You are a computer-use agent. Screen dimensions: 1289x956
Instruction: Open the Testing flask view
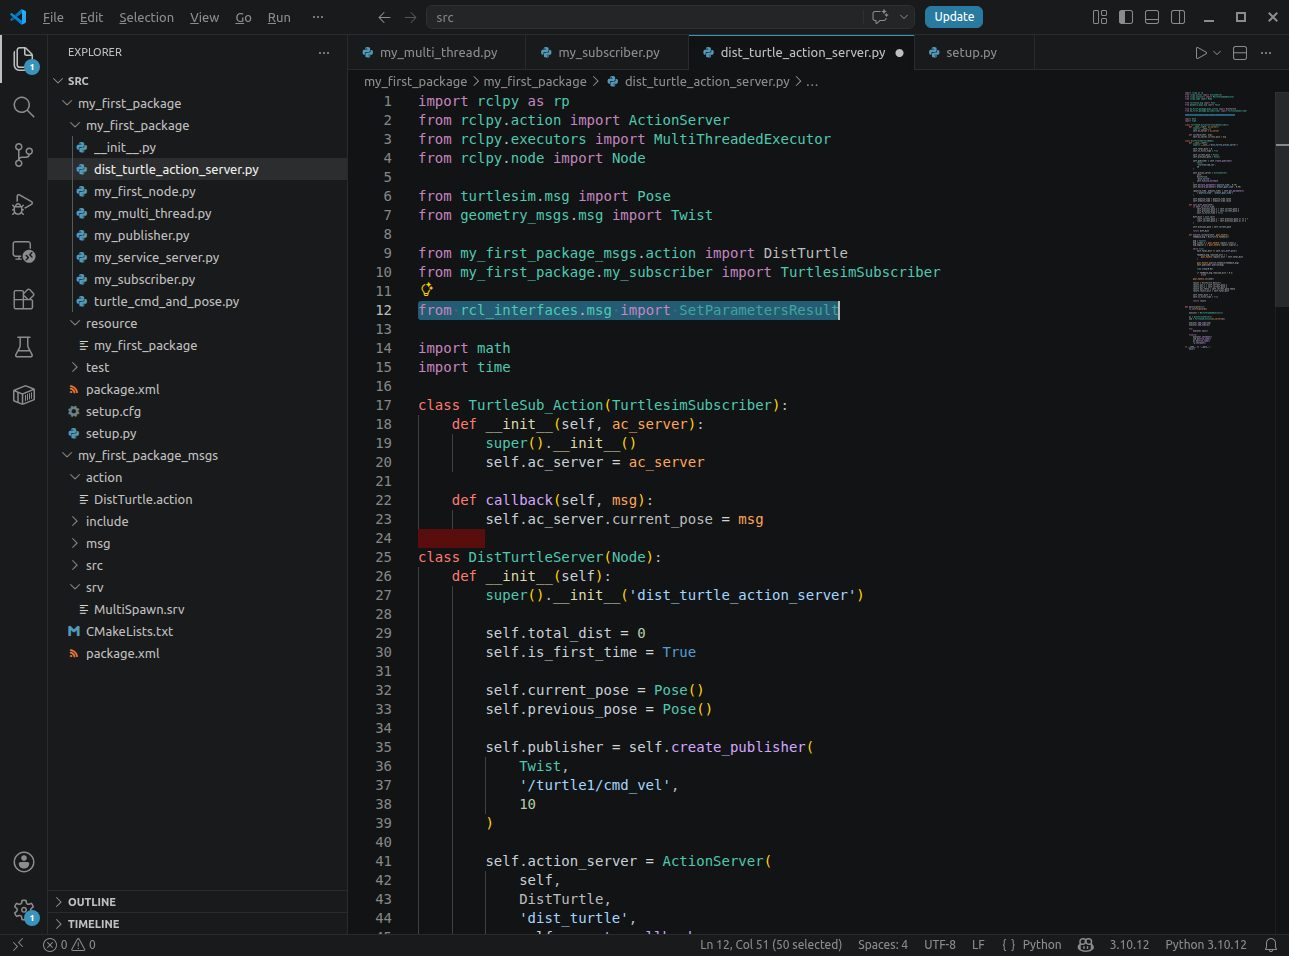click(x=24, y=347)
